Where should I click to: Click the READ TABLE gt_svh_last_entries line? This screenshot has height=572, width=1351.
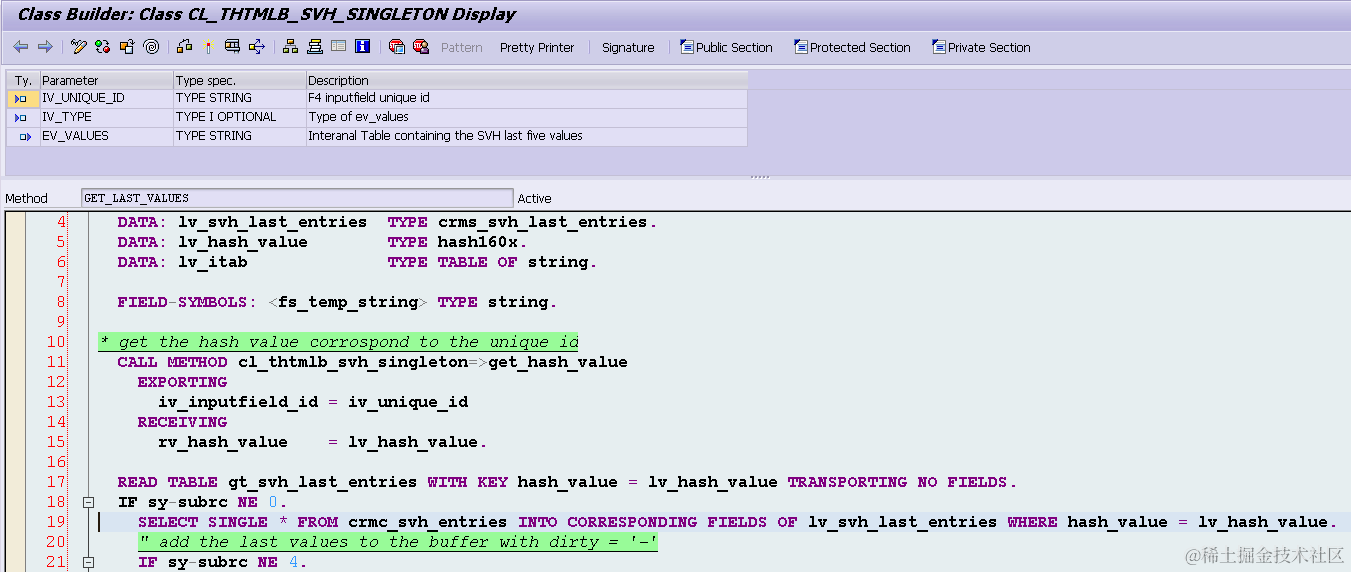pyautogui.click(x=567, y=482)
